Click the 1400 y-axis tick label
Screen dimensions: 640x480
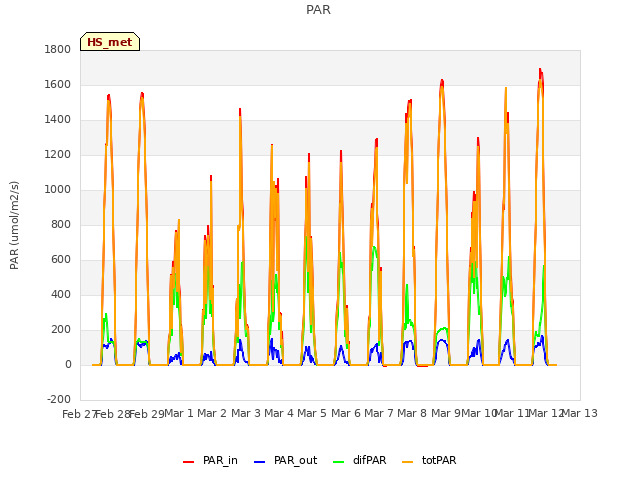tap(58, 120)
